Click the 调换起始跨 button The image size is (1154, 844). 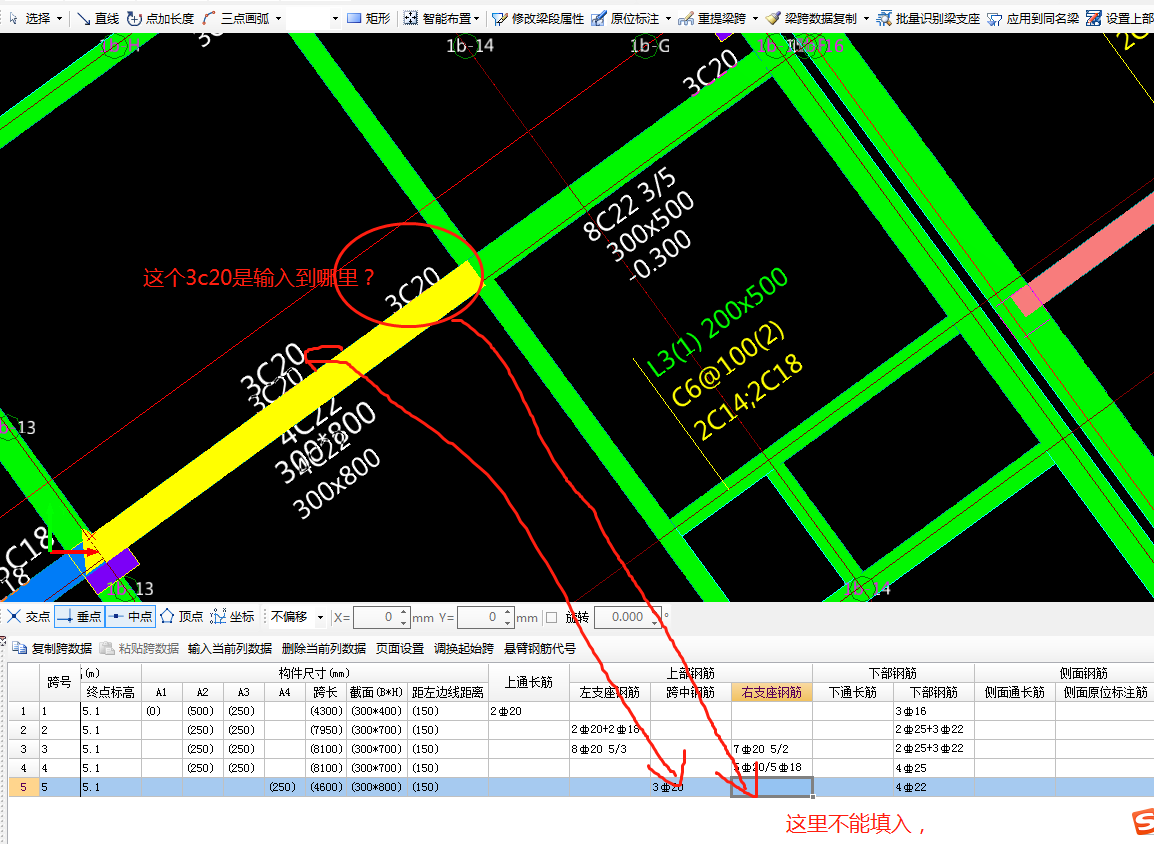(x=464, y=648)
